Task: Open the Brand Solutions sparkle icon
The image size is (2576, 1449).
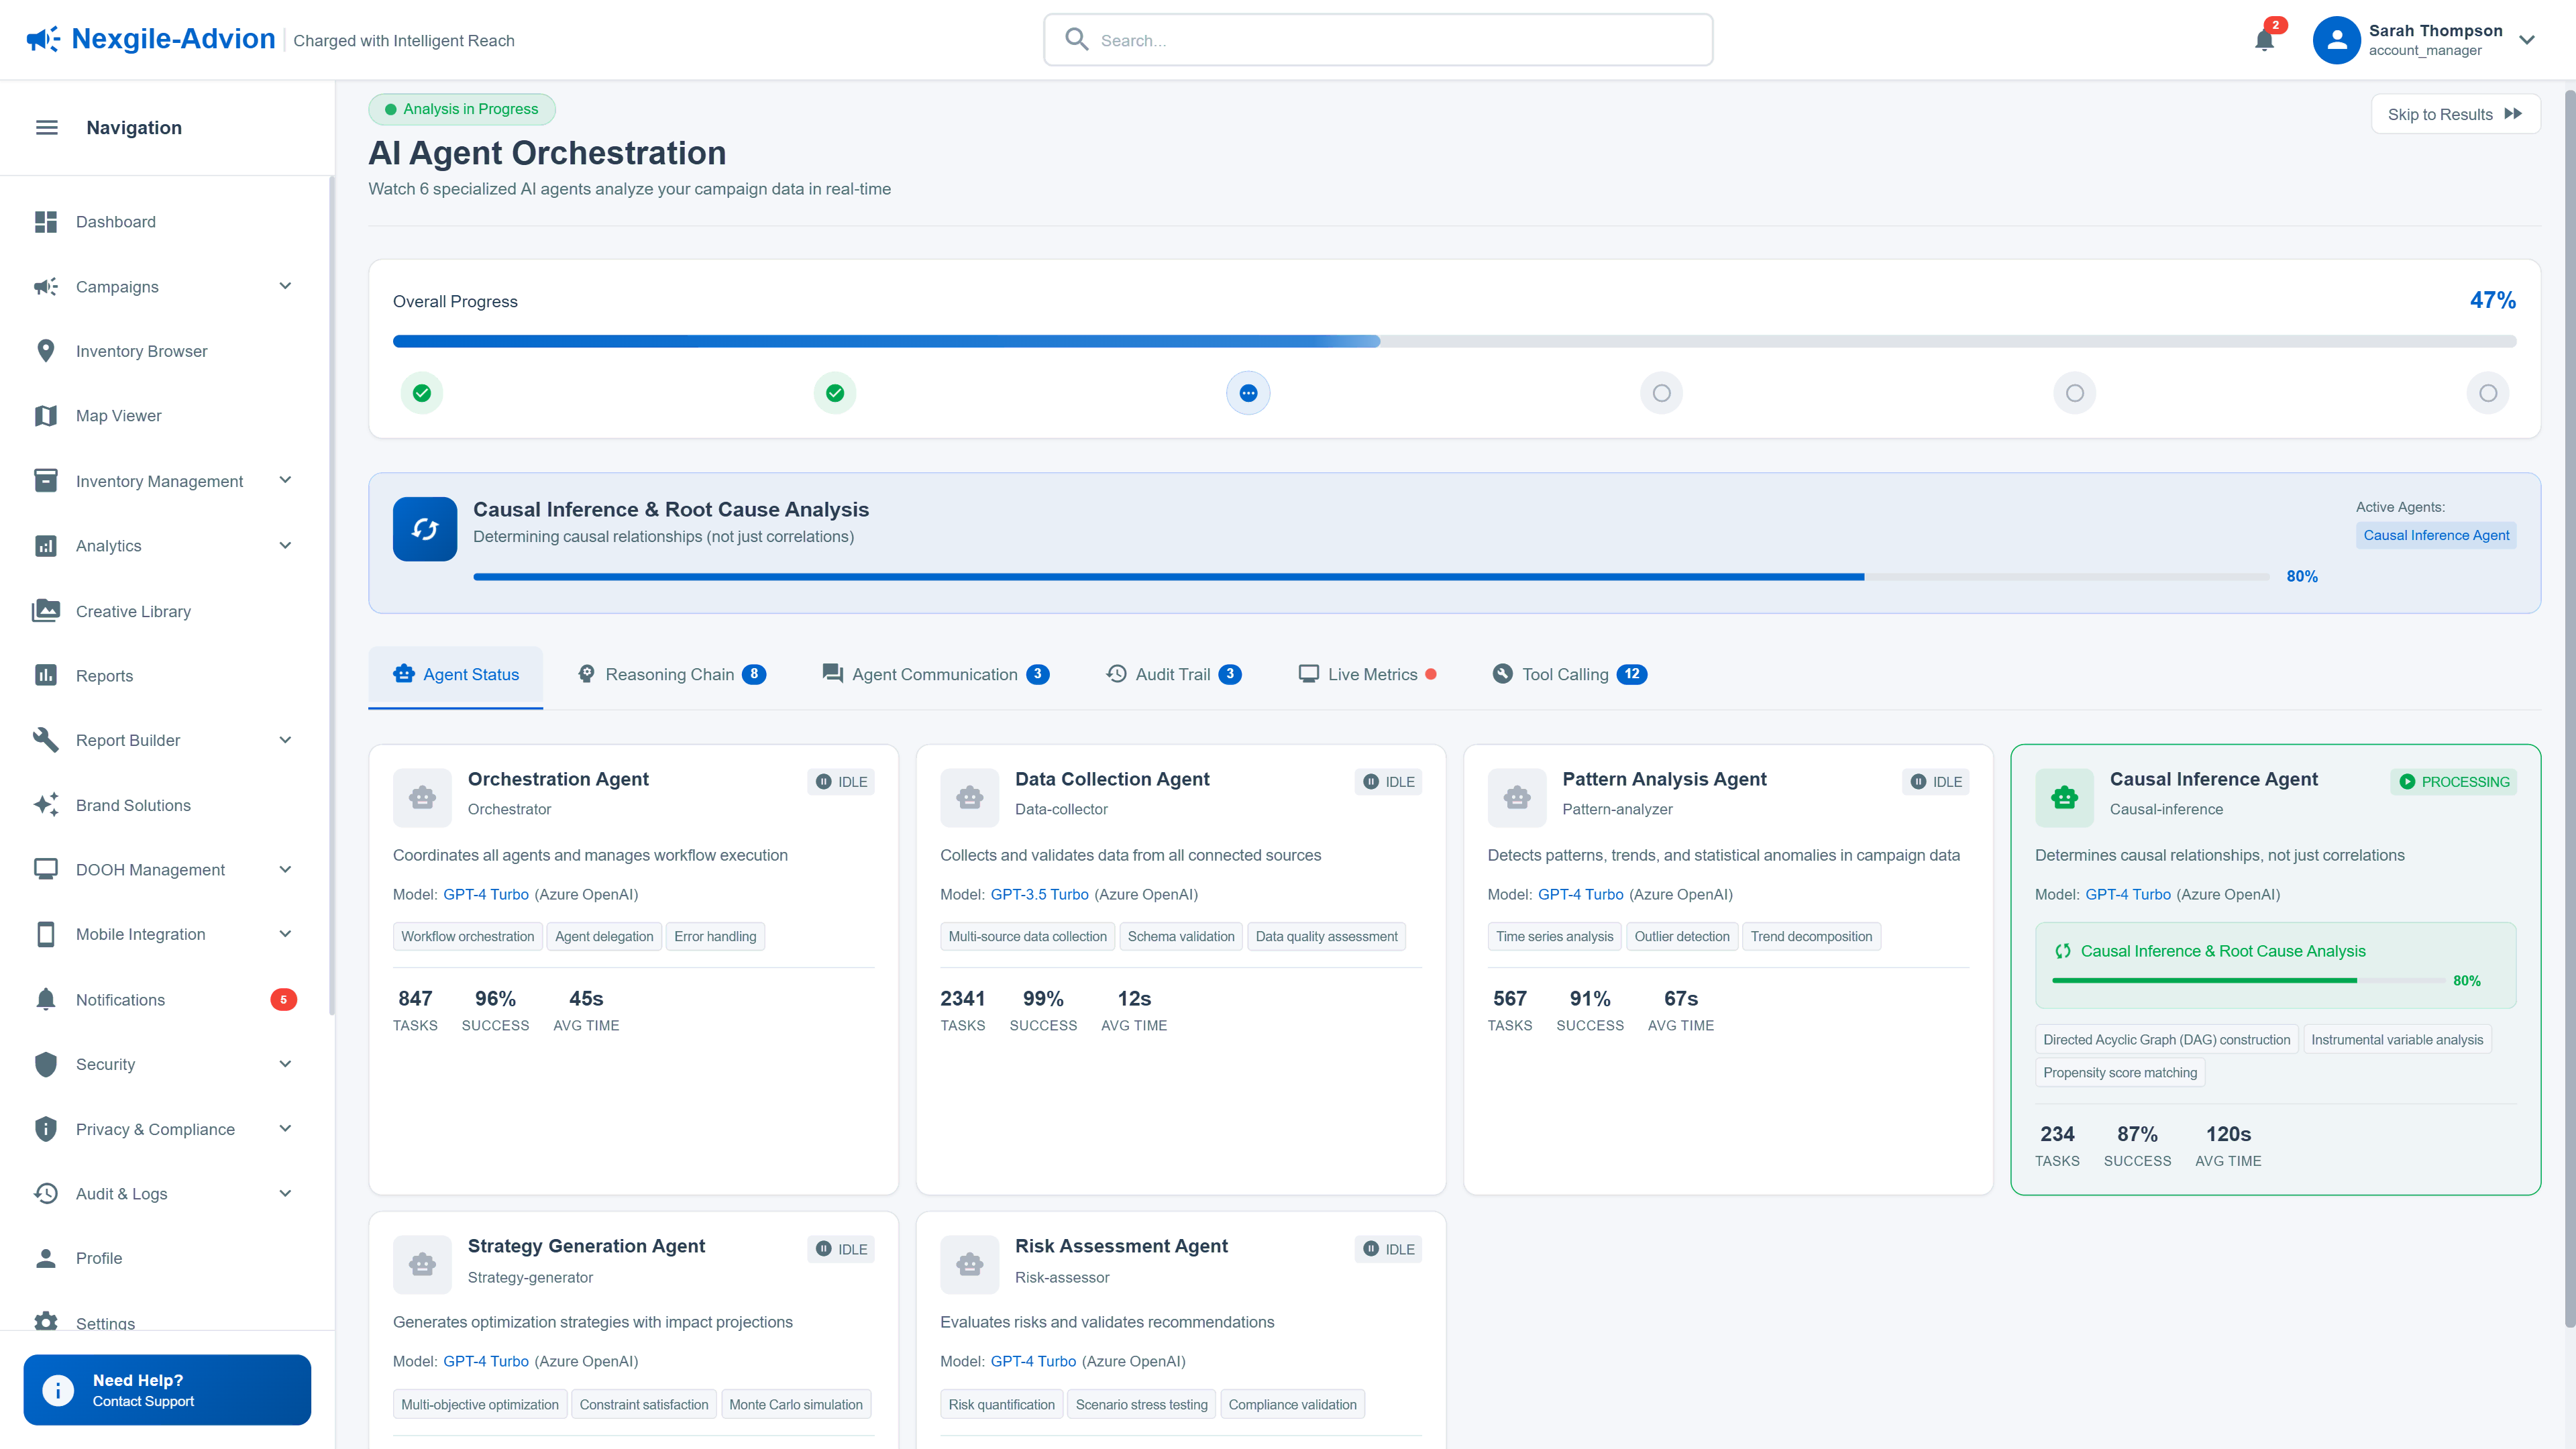Action: 46,804
